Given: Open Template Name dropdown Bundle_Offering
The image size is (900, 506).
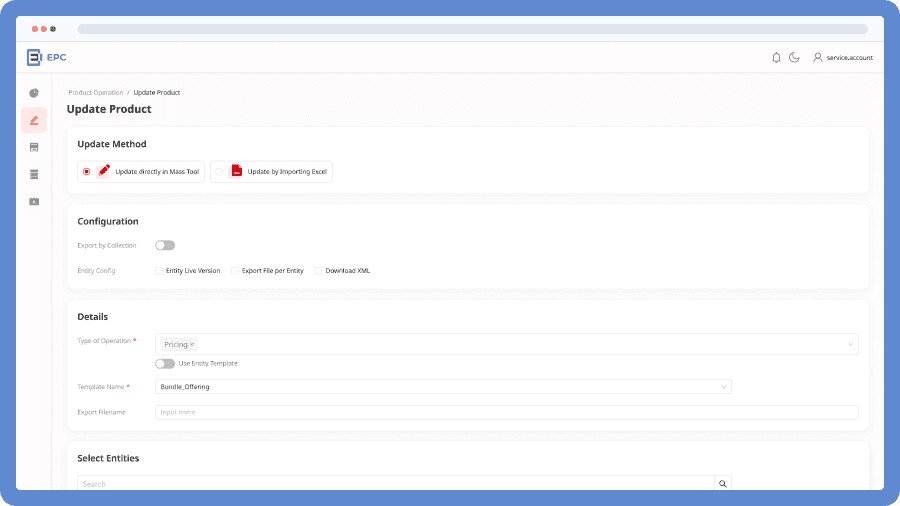Looking at the screenshot, I should (443, 387).
